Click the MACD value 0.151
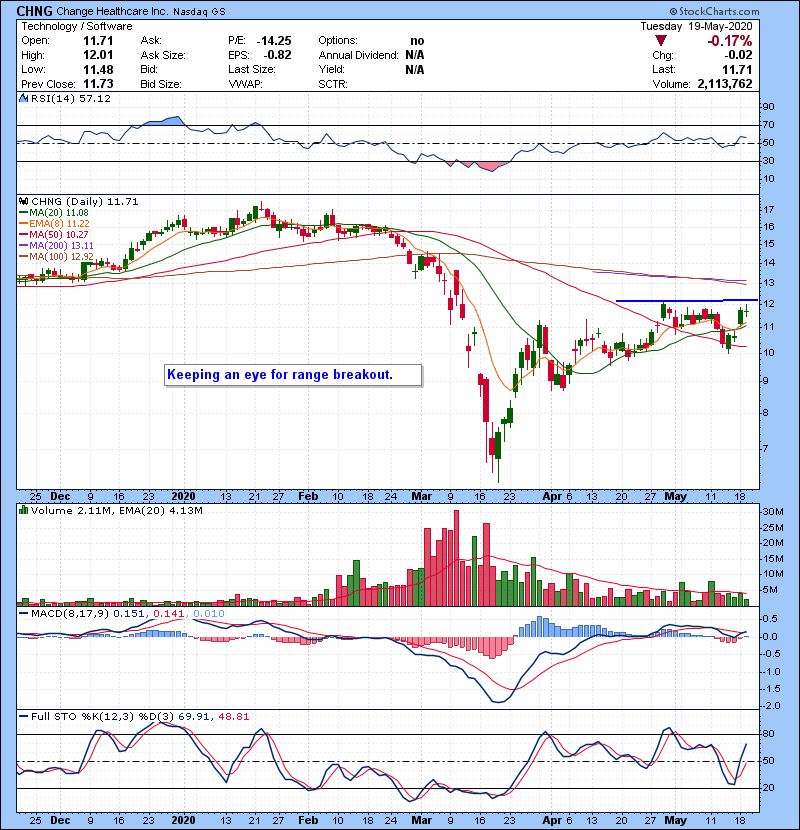 129,614
